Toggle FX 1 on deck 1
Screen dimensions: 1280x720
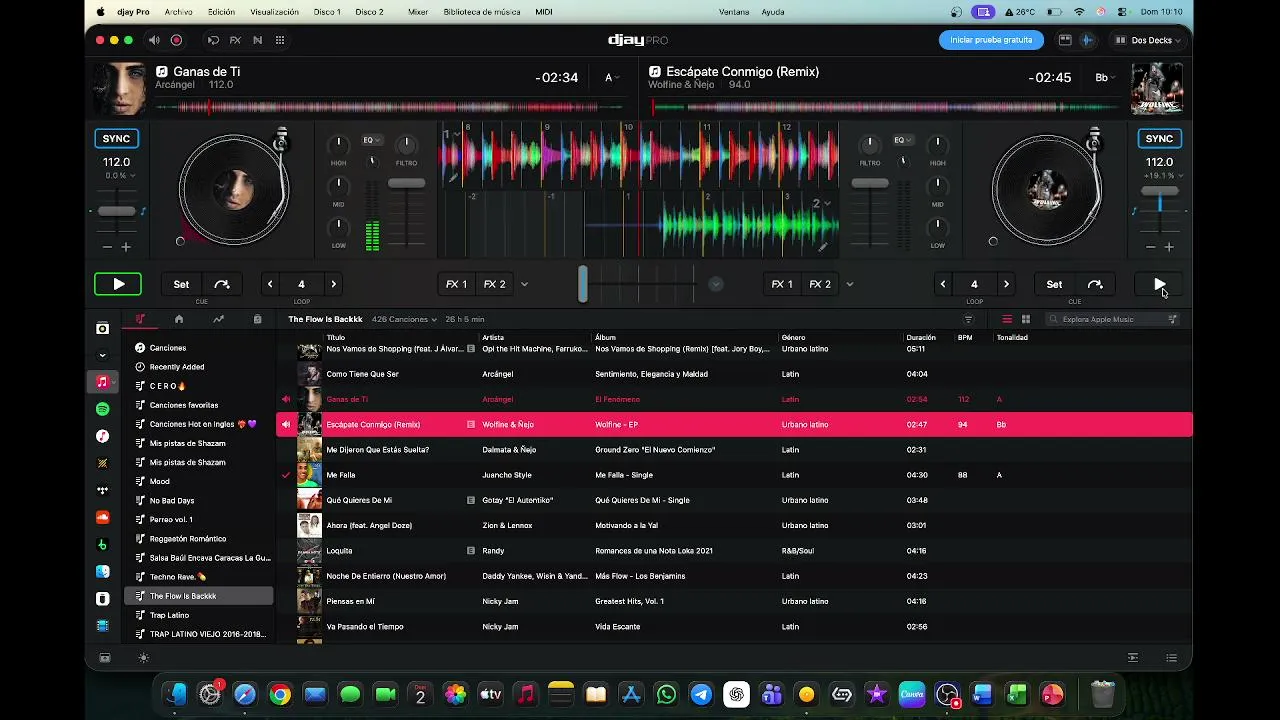pyautogui.click(x=457, y=284)
